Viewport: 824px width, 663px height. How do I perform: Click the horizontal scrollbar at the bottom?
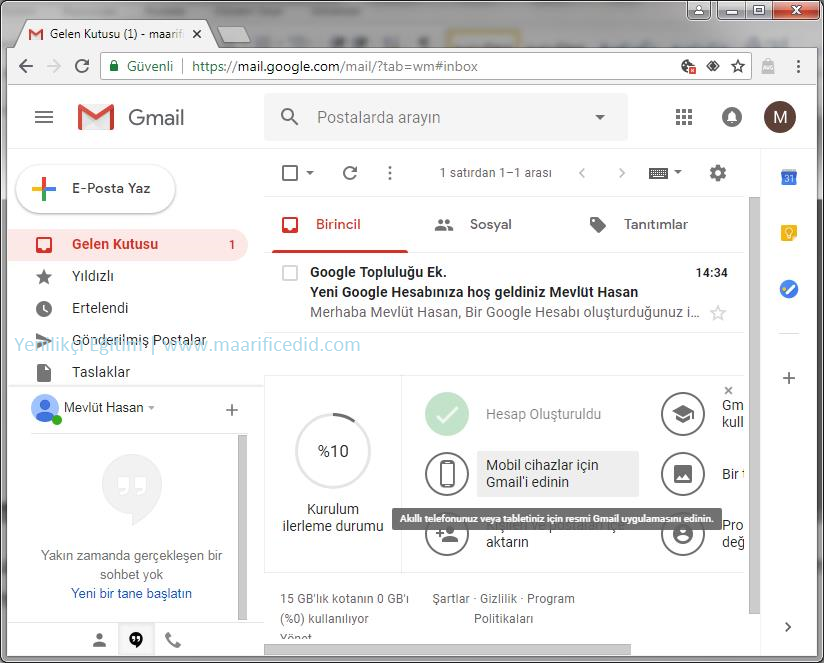(x=447, y=649)
